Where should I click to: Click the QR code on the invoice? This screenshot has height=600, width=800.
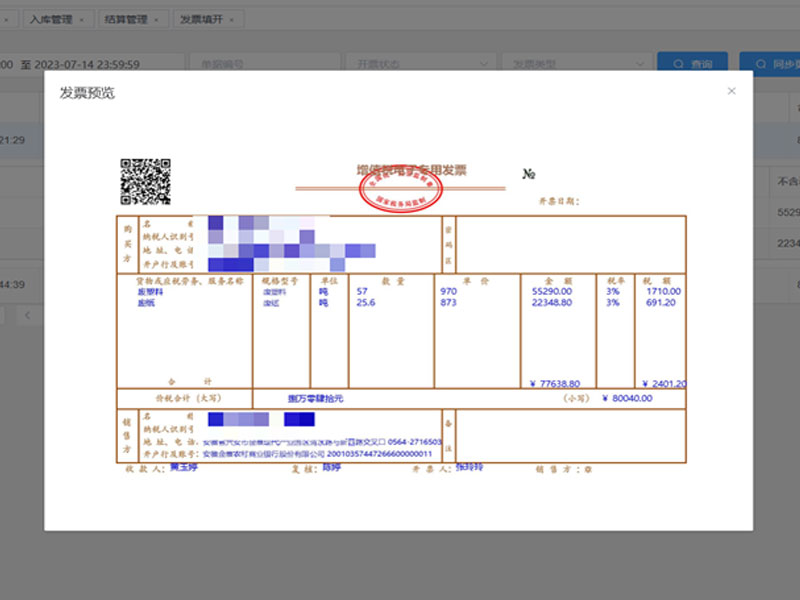click(x=145, y=181)
